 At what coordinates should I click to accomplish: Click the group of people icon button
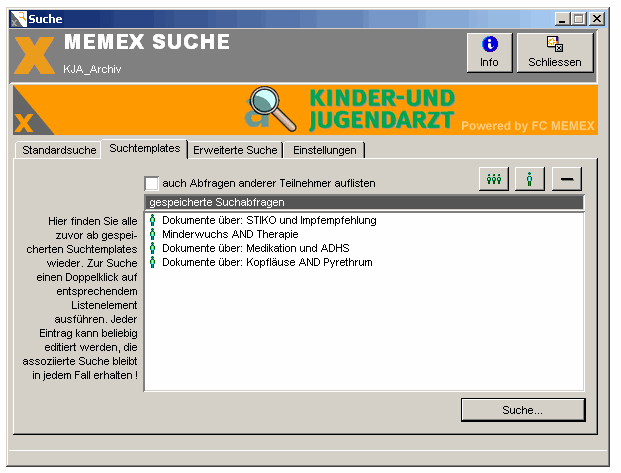[492, 178]
